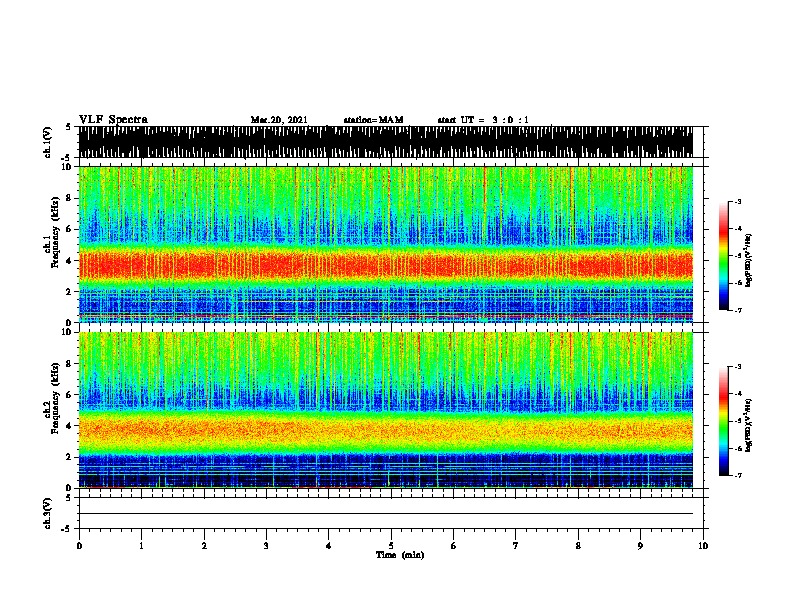The height and width of the screenshot is (612, 792).
Task: Click the "station=MAM" header label
Action: 373,120
